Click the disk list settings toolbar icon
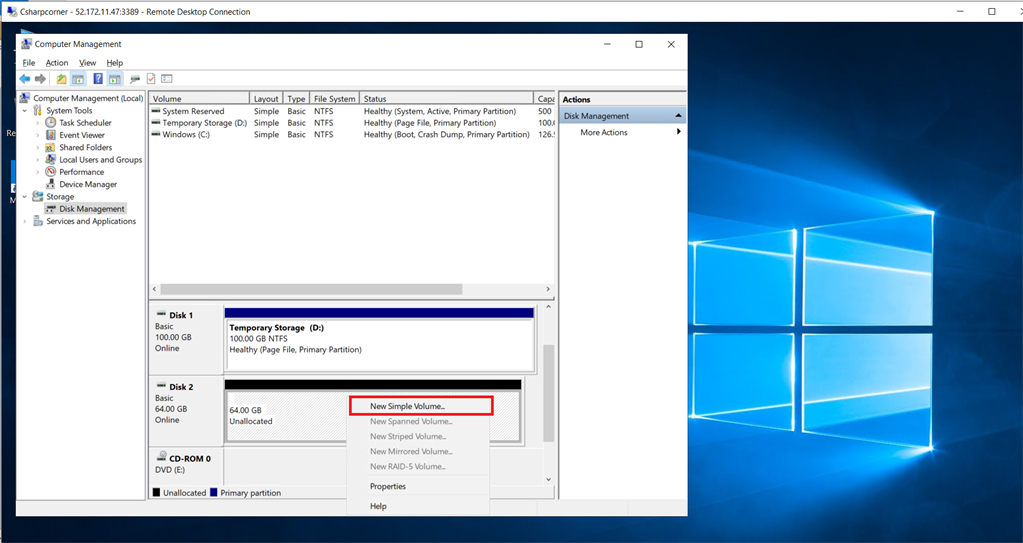Screen dimensions: 1023x543 [167, 79]
